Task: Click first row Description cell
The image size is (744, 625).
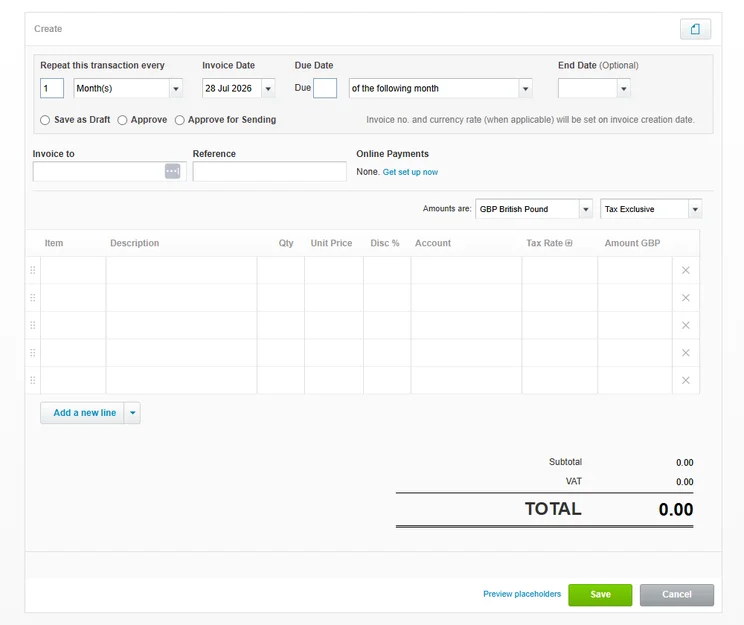Action: (182, 270)
